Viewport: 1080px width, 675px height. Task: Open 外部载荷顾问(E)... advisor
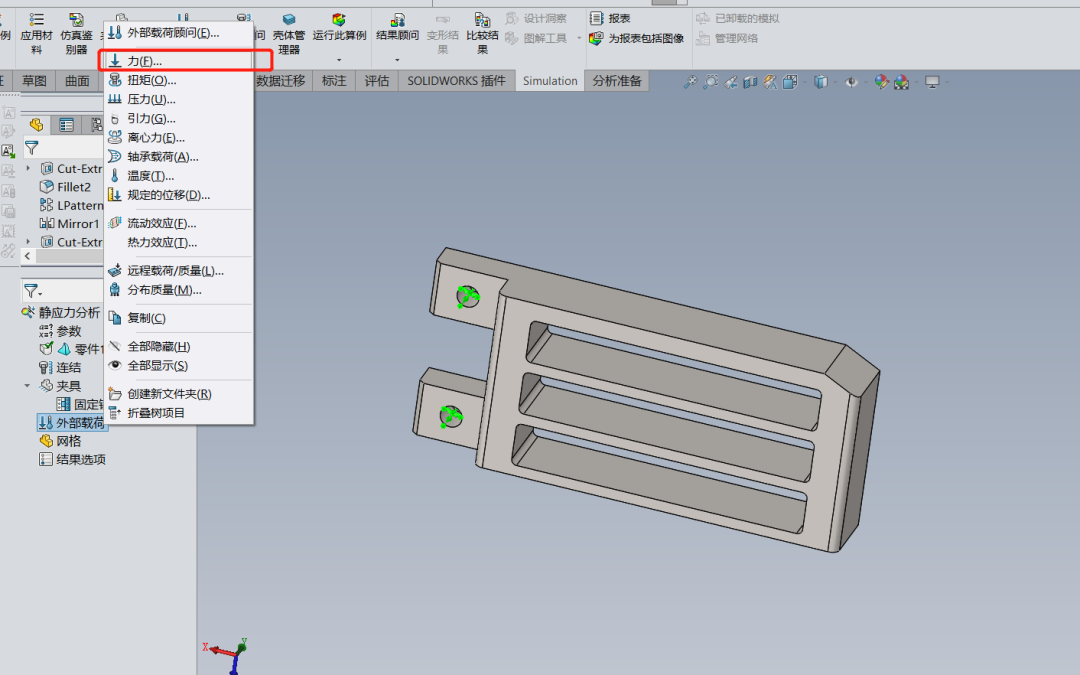[179, 32]
